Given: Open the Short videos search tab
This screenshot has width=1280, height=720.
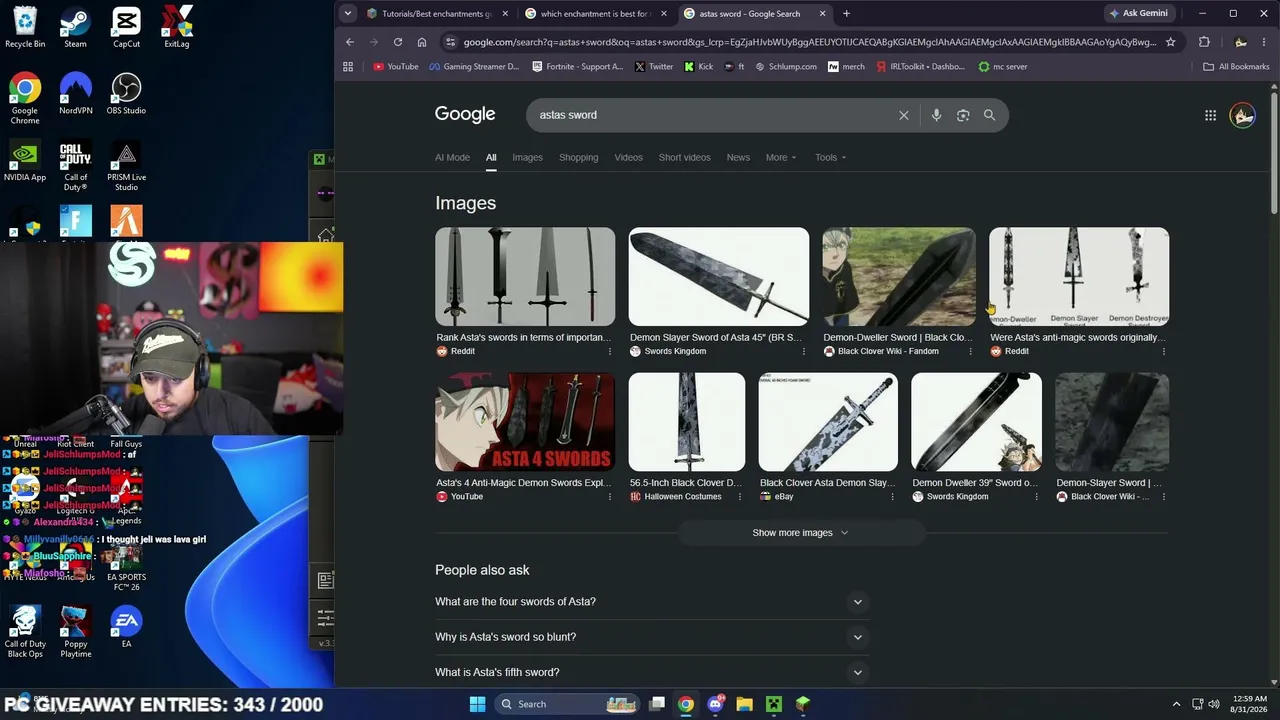Looking at the screenshot, I should point(684,157).
